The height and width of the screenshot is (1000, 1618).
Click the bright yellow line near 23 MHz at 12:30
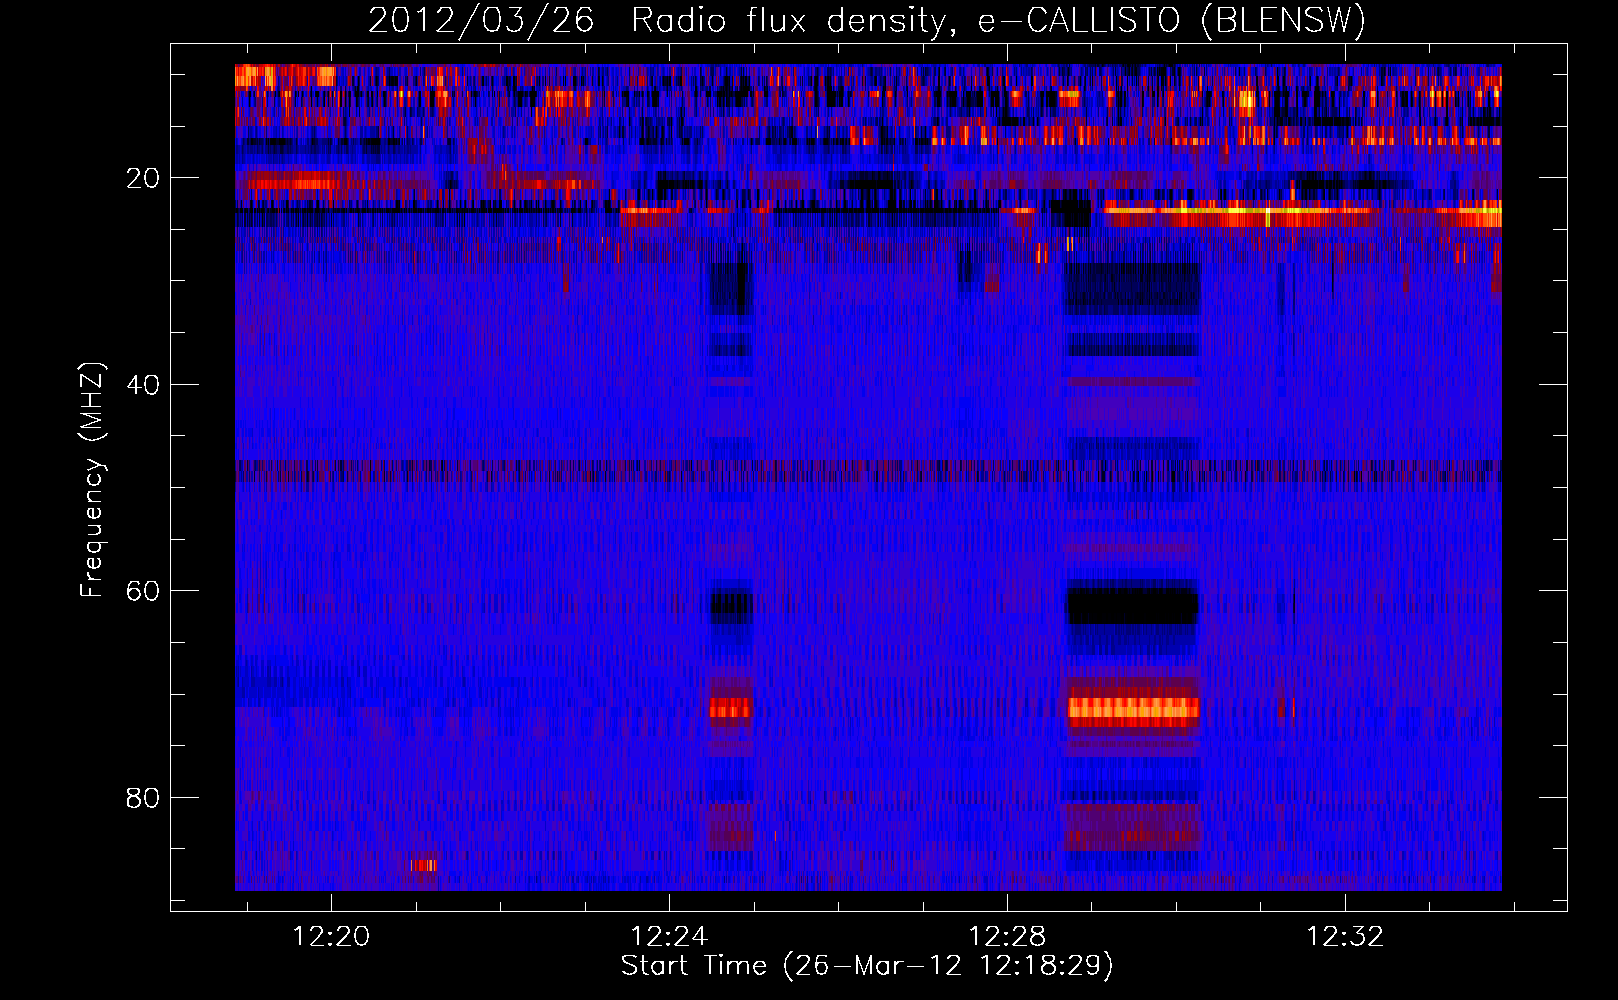point(1240,210)
